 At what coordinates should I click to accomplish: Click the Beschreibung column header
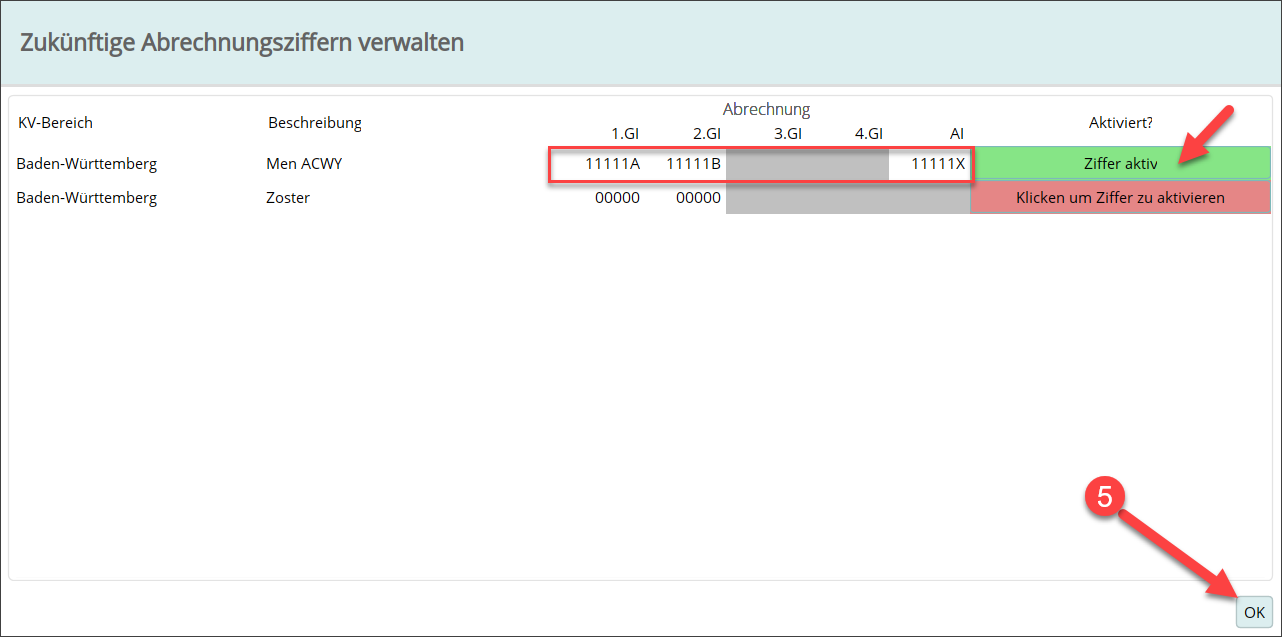(x=315, y=123)
